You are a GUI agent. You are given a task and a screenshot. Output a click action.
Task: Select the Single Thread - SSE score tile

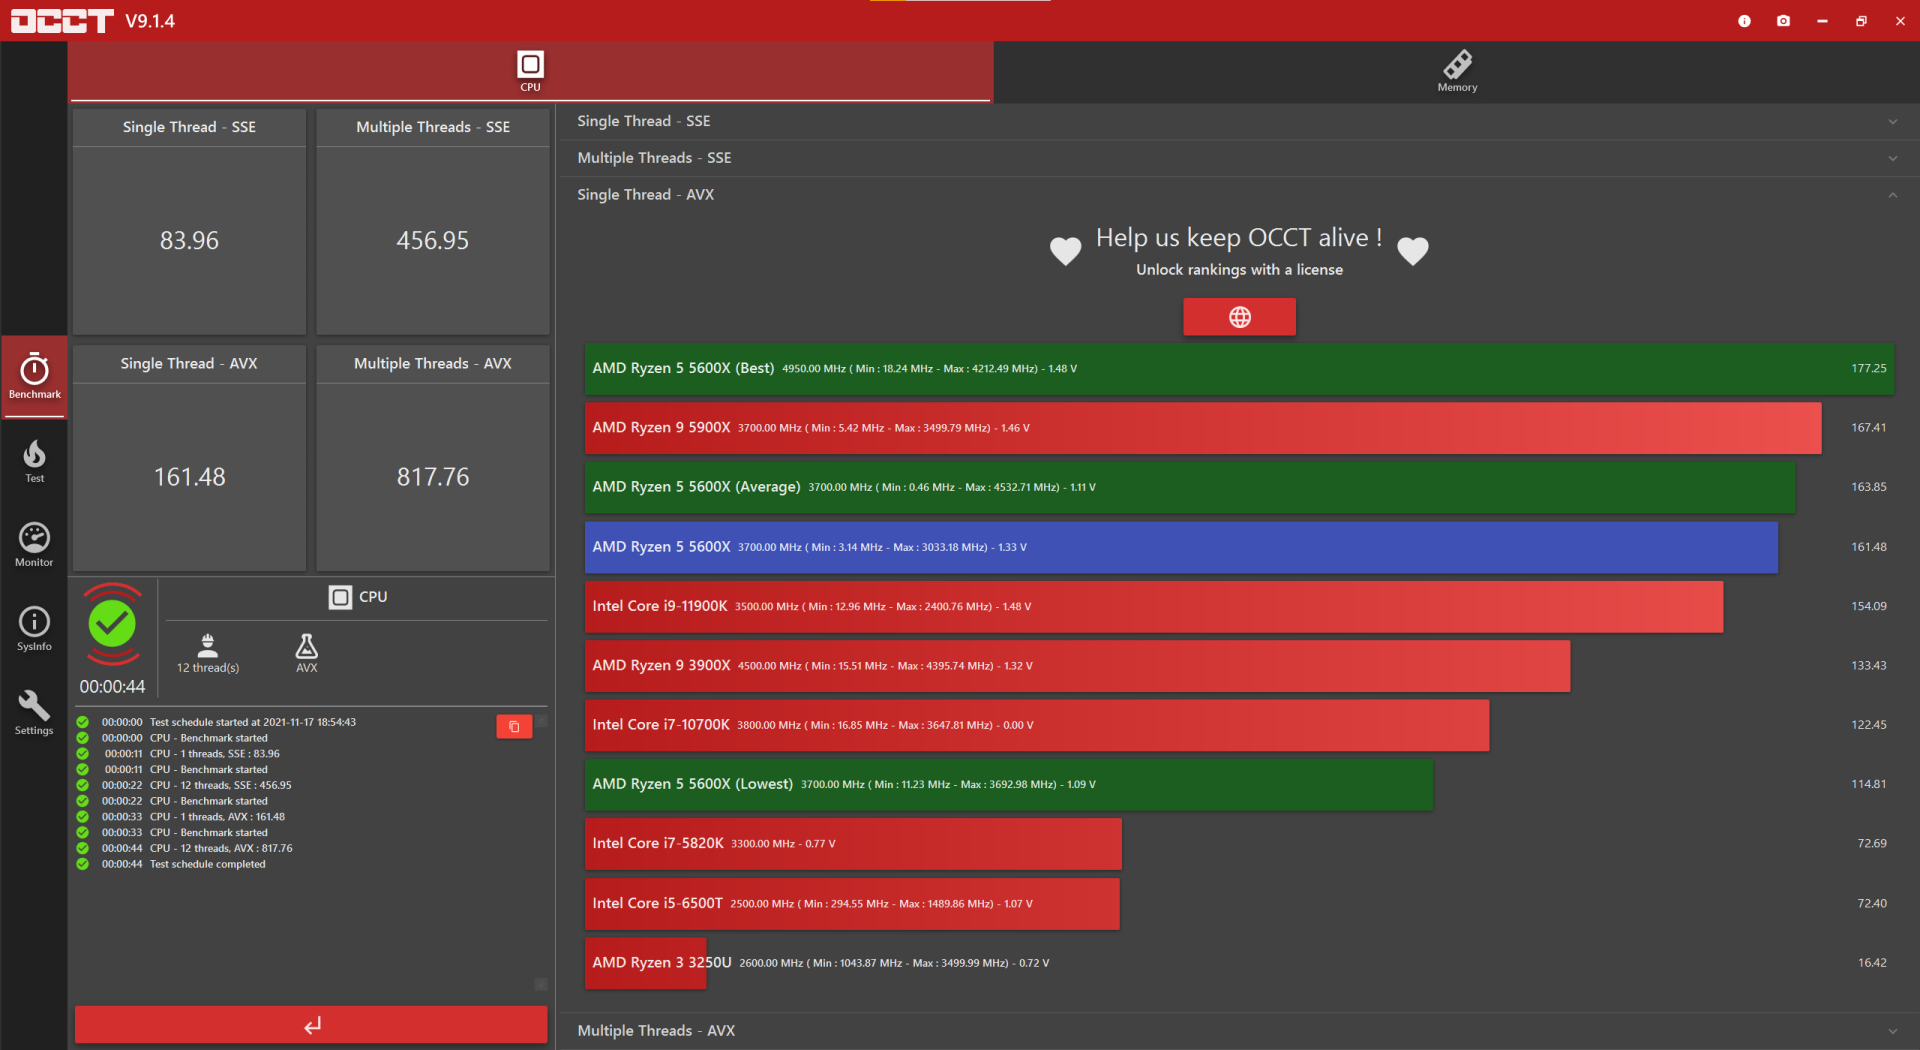(189, 222)
